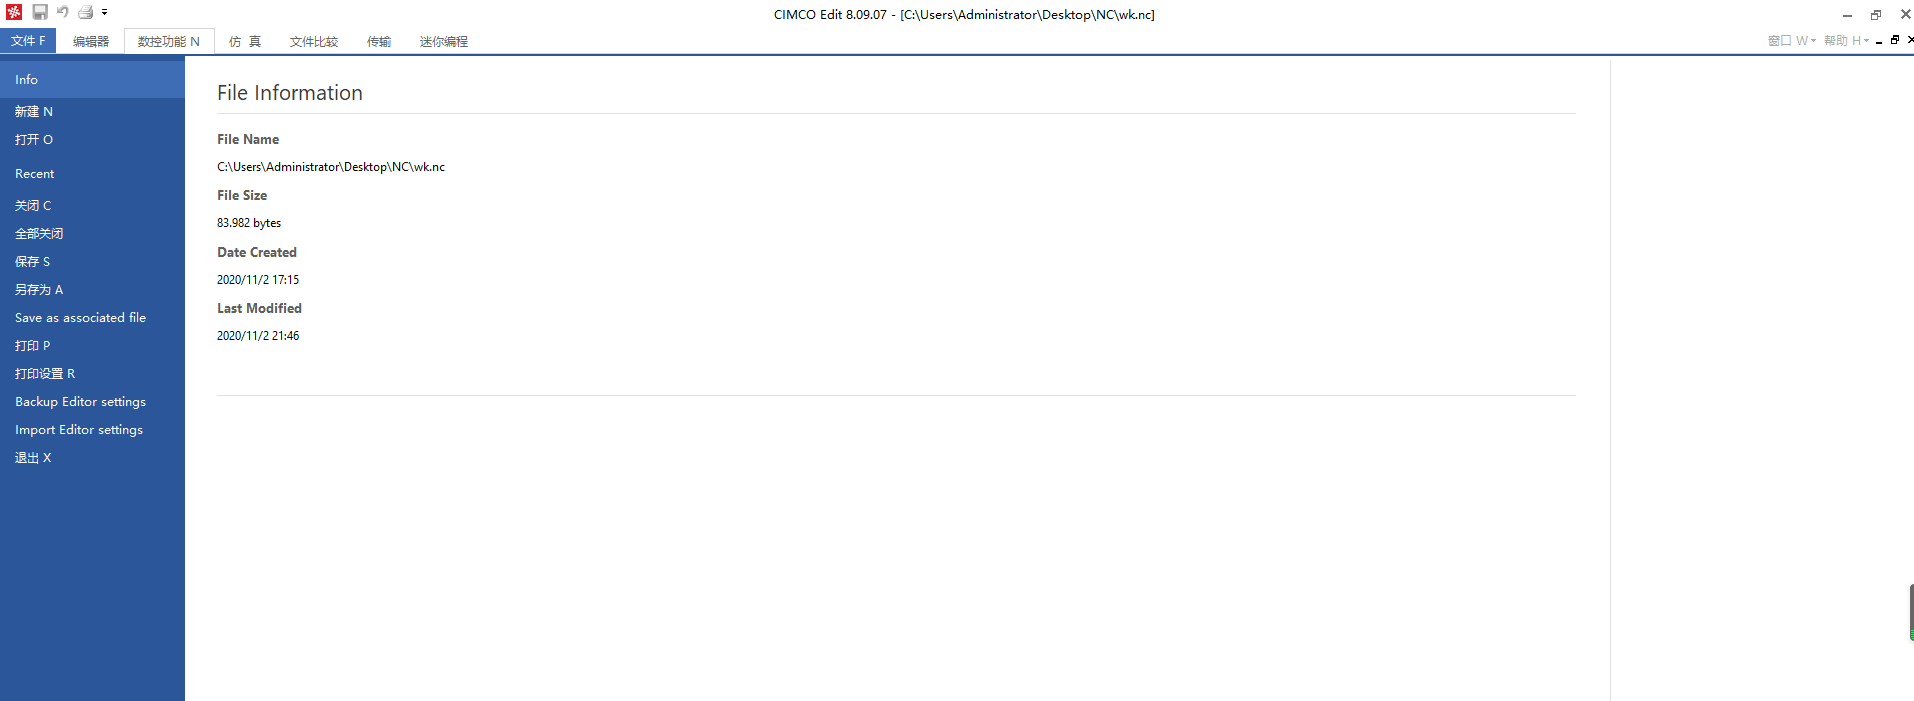The image size is (1914, 701).
Task: Close the CIMCO Edit application window
Action: click(1905, 14)
